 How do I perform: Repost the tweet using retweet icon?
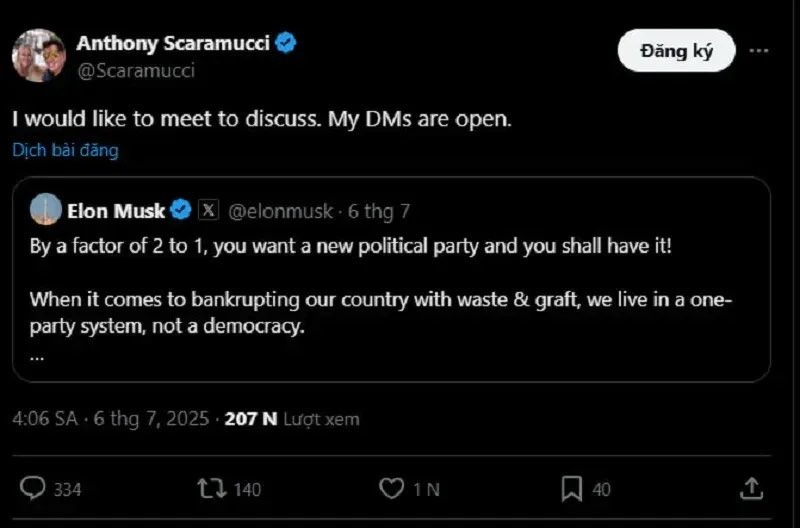point(212,488)
